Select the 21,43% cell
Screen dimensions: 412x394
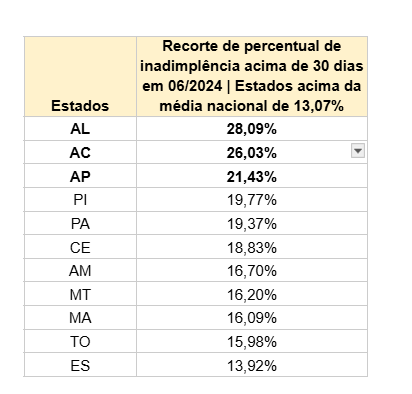point(252,176)
